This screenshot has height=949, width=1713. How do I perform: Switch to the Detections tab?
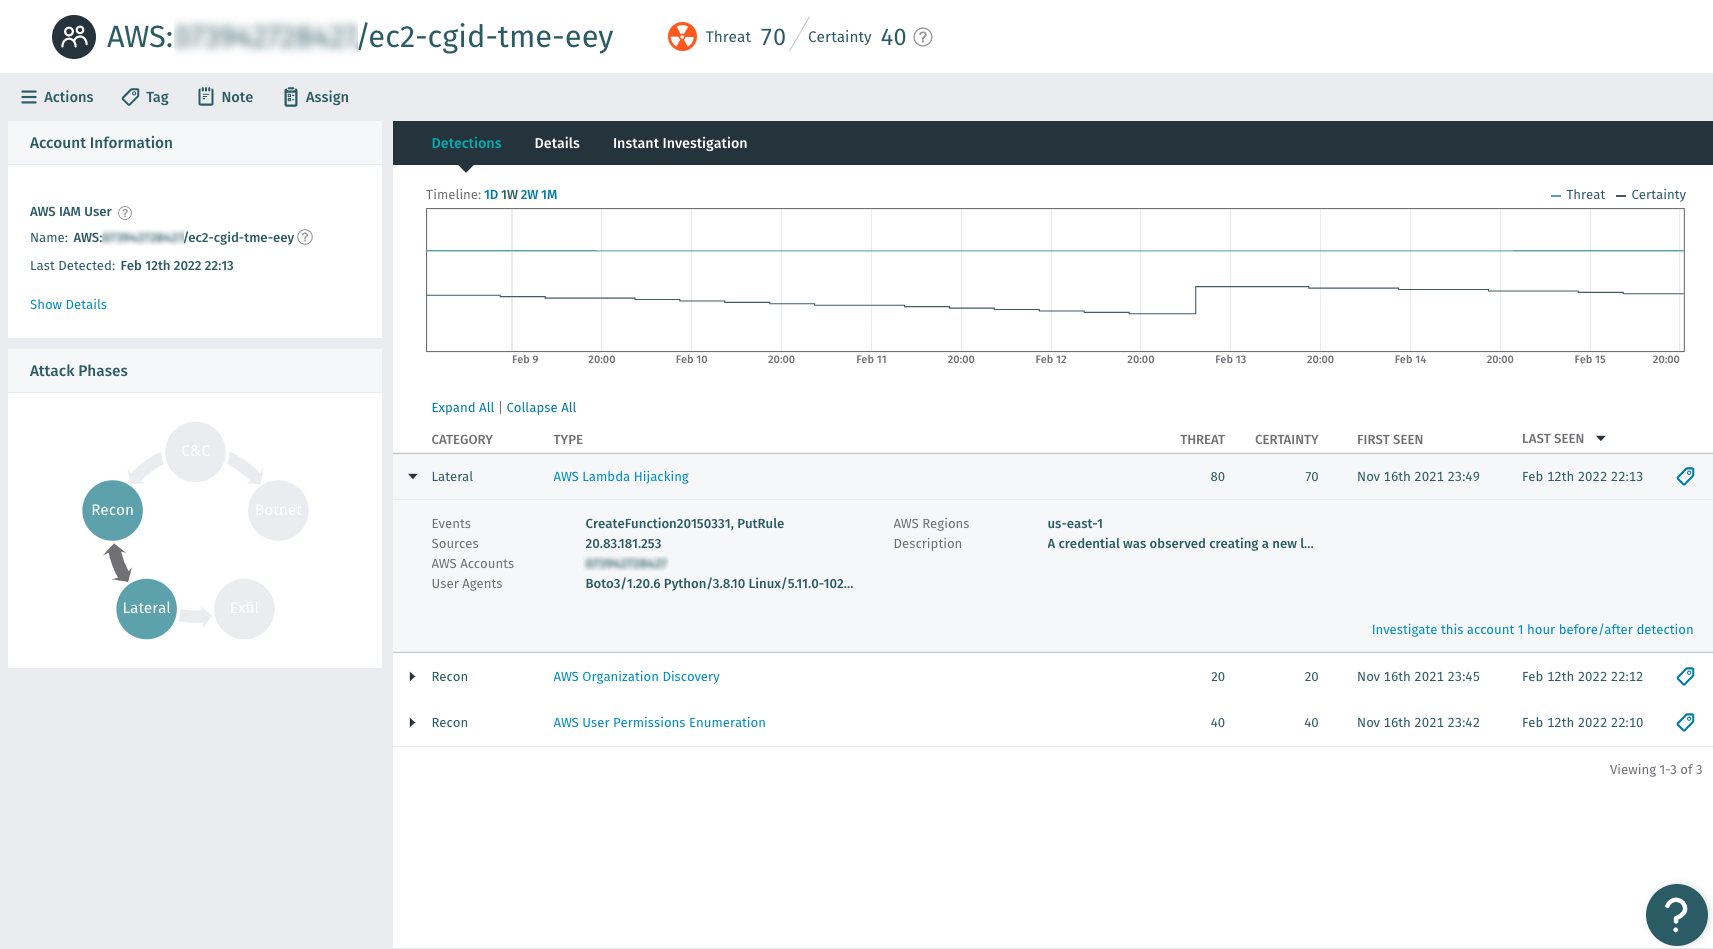466,143
